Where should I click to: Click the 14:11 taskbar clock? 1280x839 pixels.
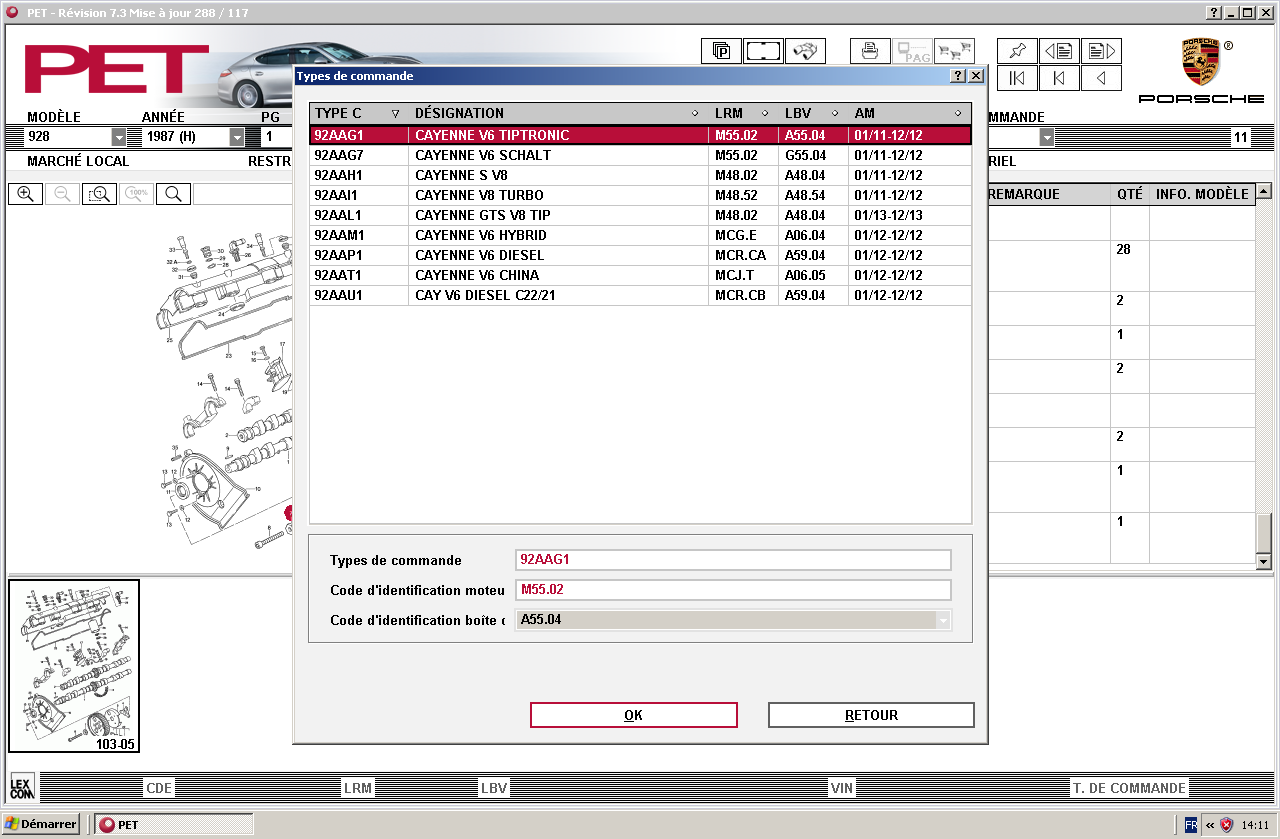[1255, 825]
